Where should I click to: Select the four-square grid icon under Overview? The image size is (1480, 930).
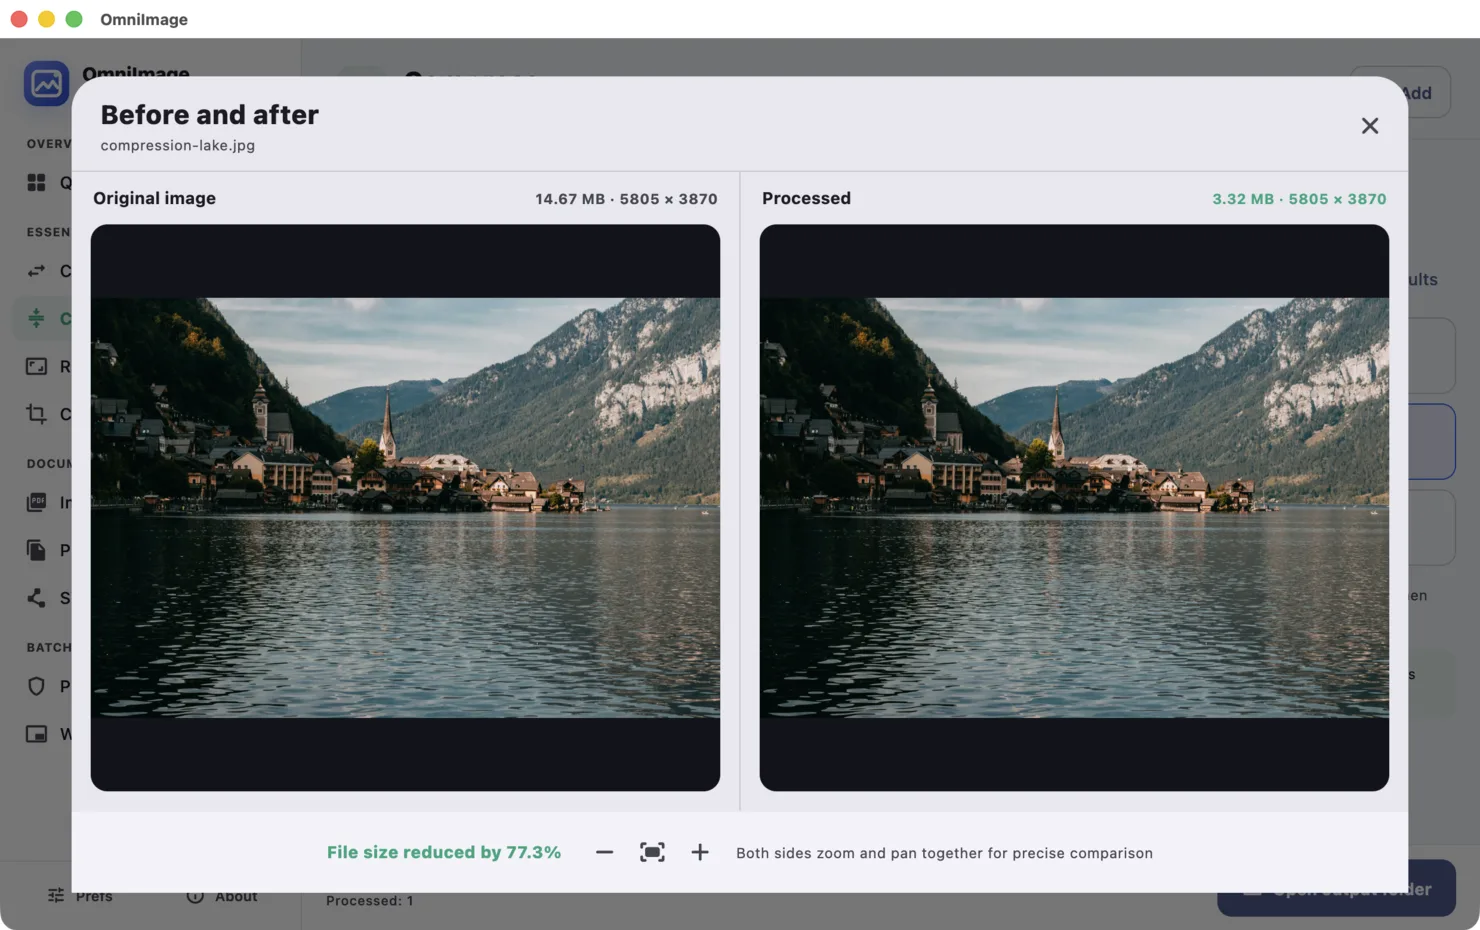[x=37, y=182]
